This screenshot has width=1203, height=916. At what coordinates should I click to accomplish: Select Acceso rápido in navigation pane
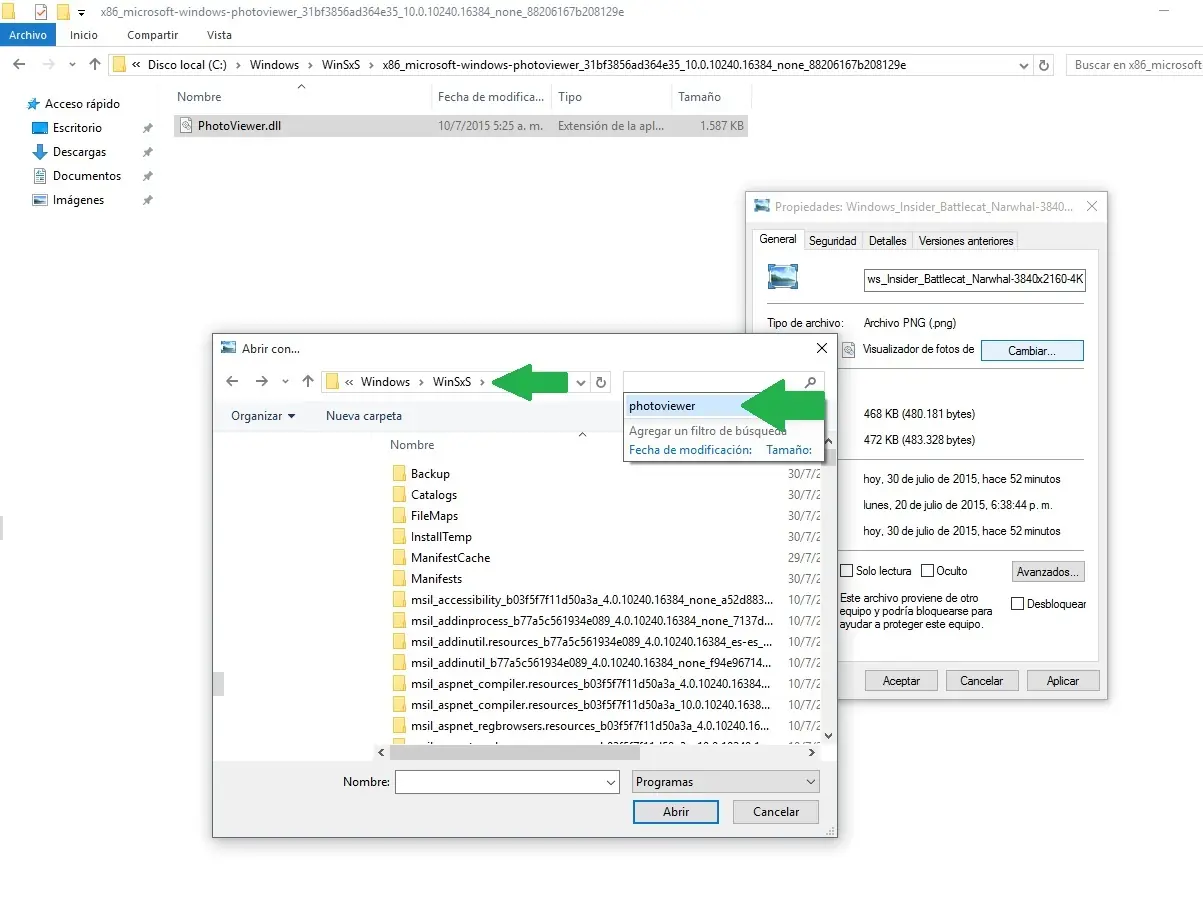[x=82, y=104]
